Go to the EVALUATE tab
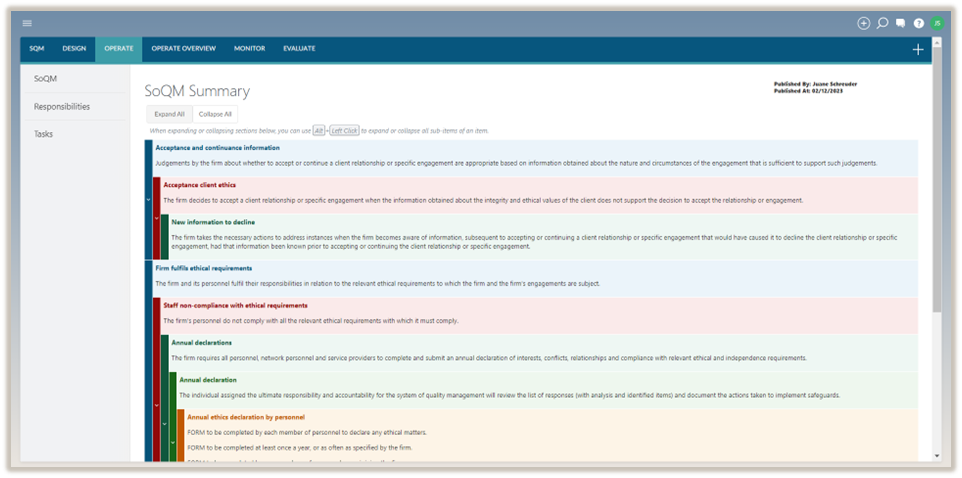Image resolution: width=962 pixels, height=478 pixels. coord(299,48)
